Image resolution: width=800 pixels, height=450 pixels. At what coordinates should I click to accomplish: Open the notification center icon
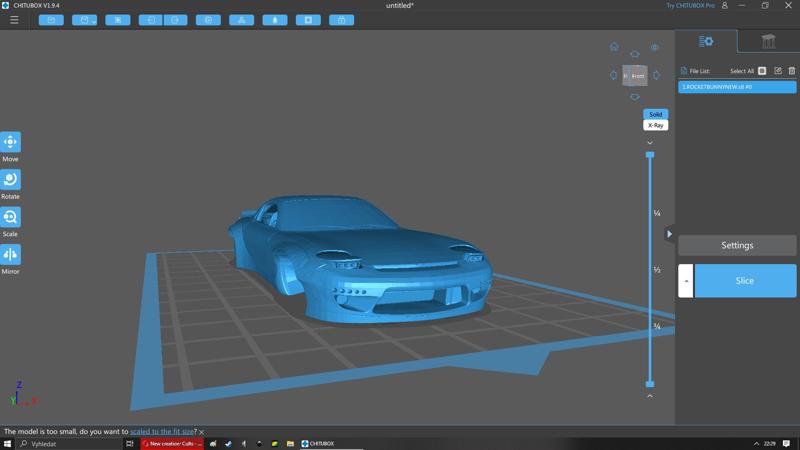786,444
